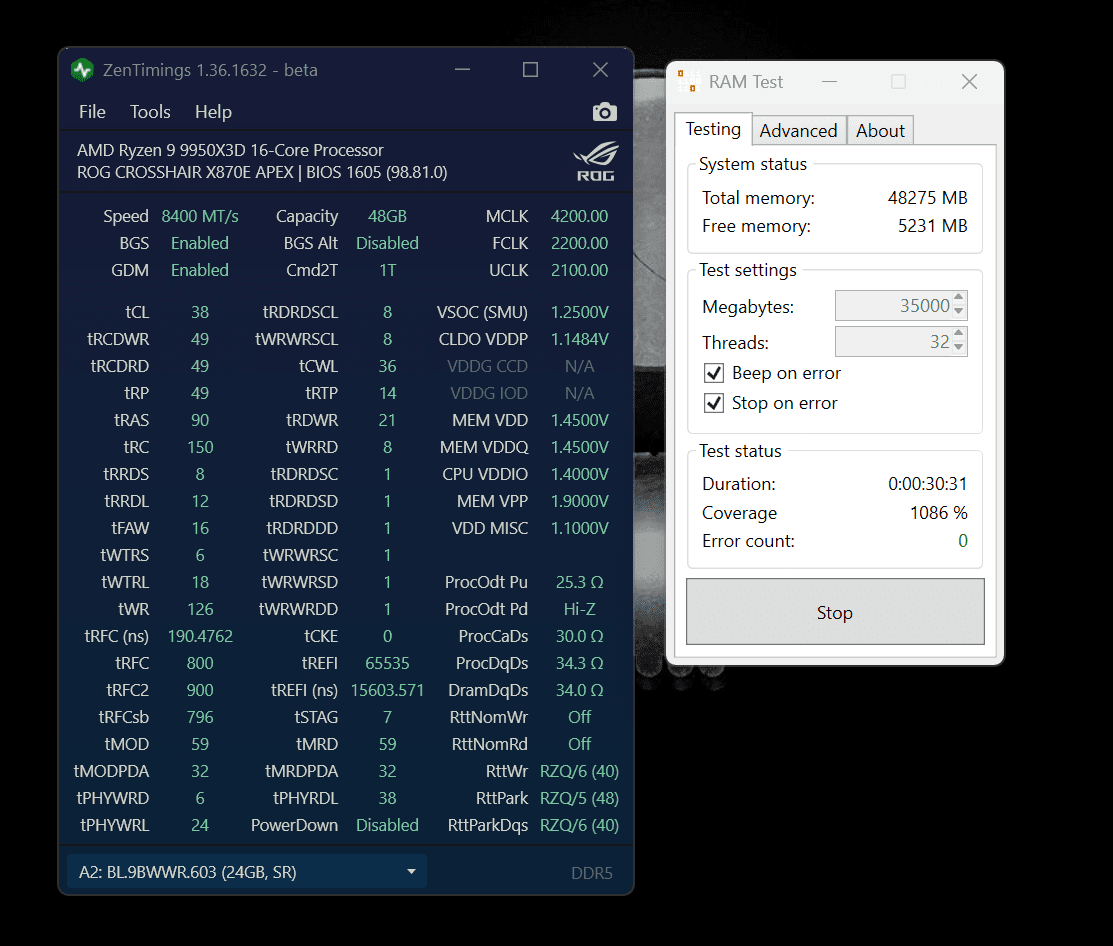Click the Stop button in RAM Test

tap(835, 612)
